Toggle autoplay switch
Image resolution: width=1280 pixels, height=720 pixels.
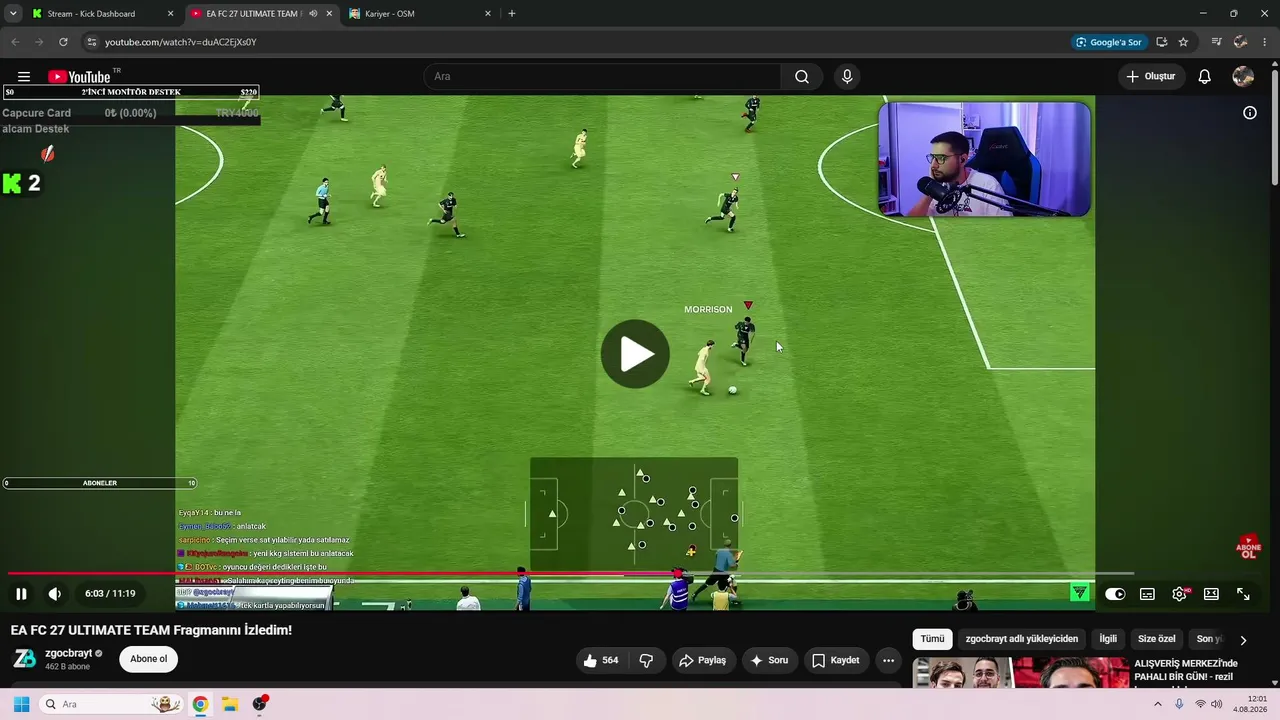coord(1115,594)
